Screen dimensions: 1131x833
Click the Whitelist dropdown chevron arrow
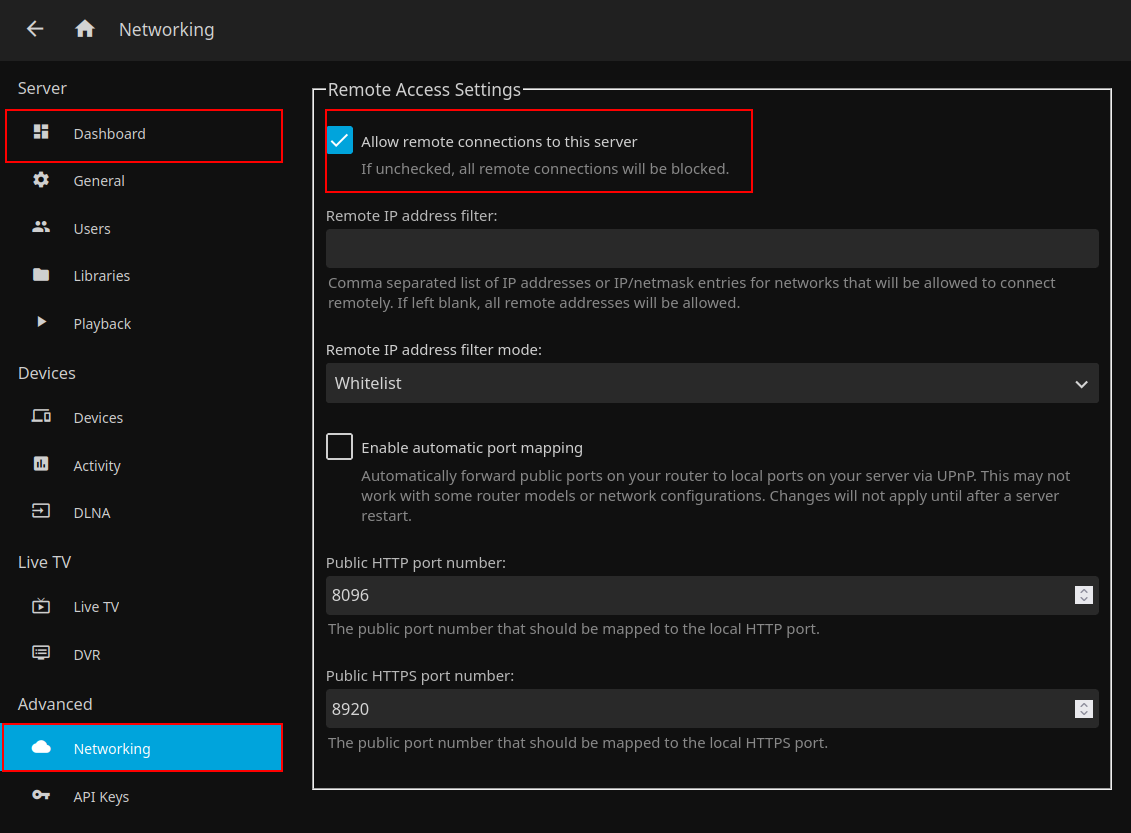(x=1080, y=384)
